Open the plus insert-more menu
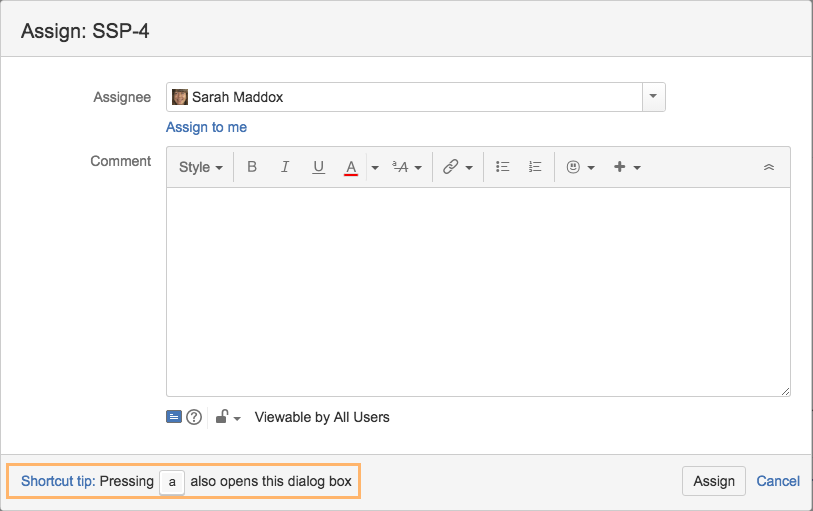The width and height of the screenshot is (813, 511). [x=627, y=167]
